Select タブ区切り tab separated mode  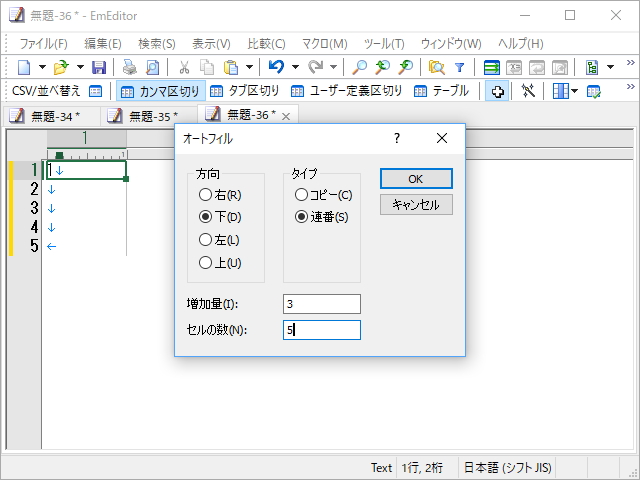coord(245,91)
